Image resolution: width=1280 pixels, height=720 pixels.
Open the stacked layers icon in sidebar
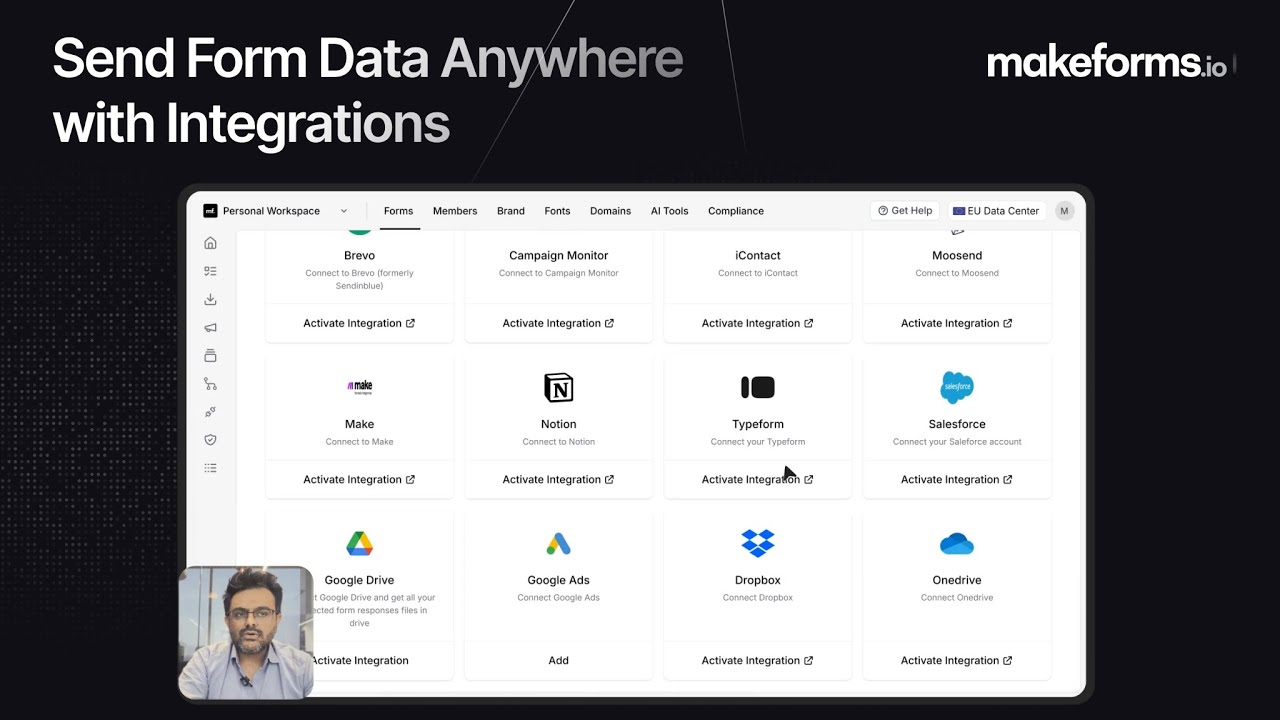210,355
